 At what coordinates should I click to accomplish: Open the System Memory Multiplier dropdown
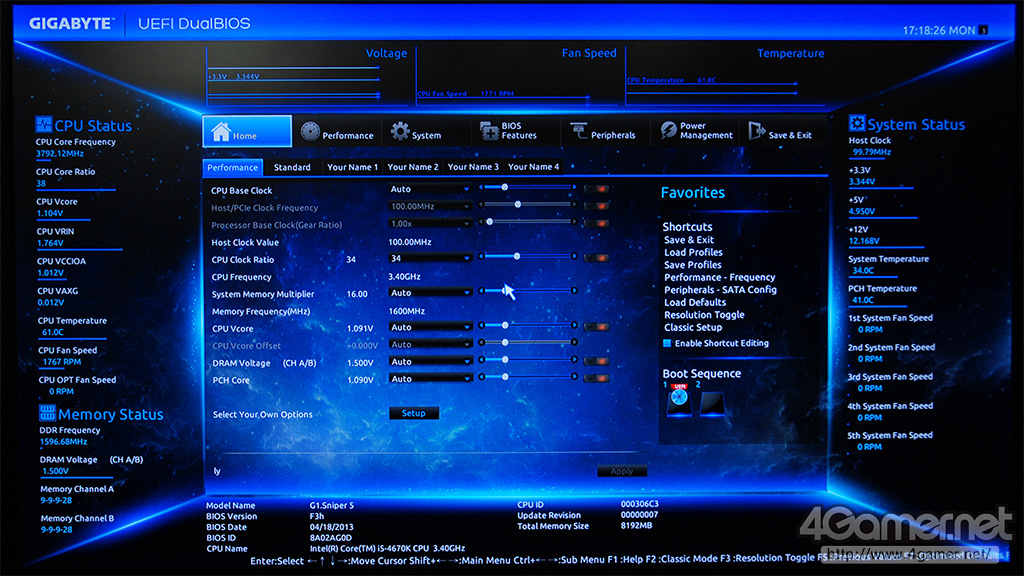click(430, 293)
